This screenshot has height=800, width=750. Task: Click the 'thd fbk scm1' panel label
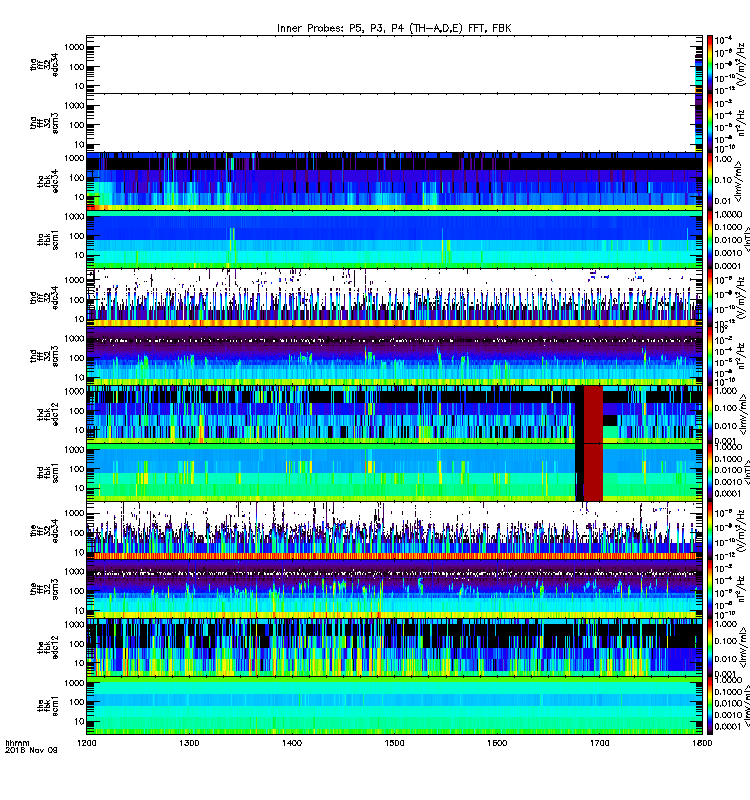pyautogui.click(x=48, y=472)
